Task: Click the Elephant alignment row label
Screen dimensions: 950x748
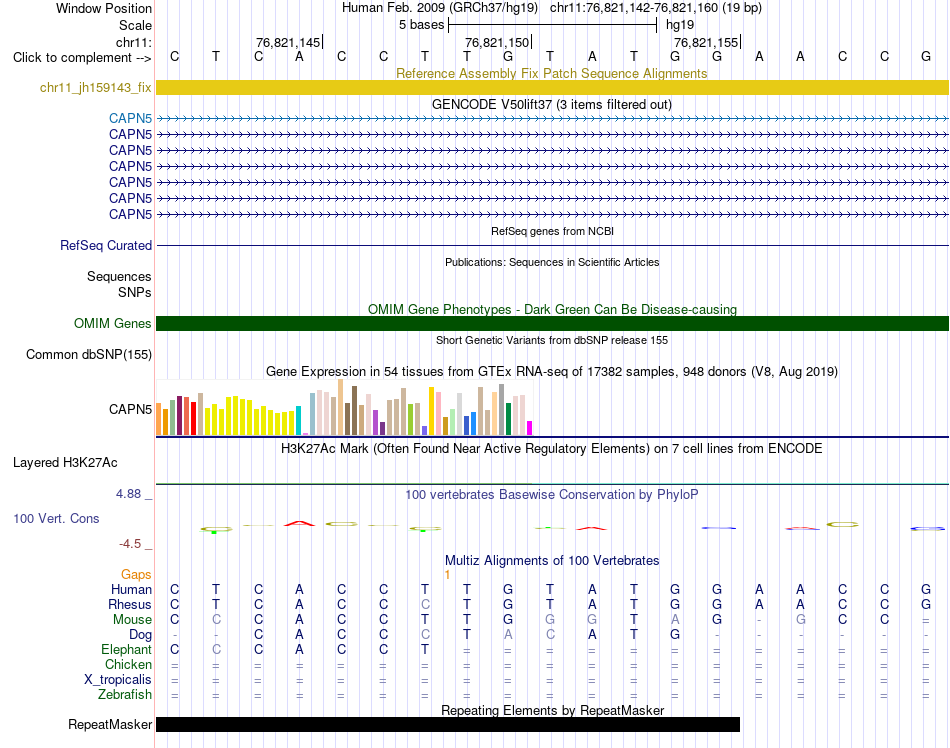Action: coord(126,649)
